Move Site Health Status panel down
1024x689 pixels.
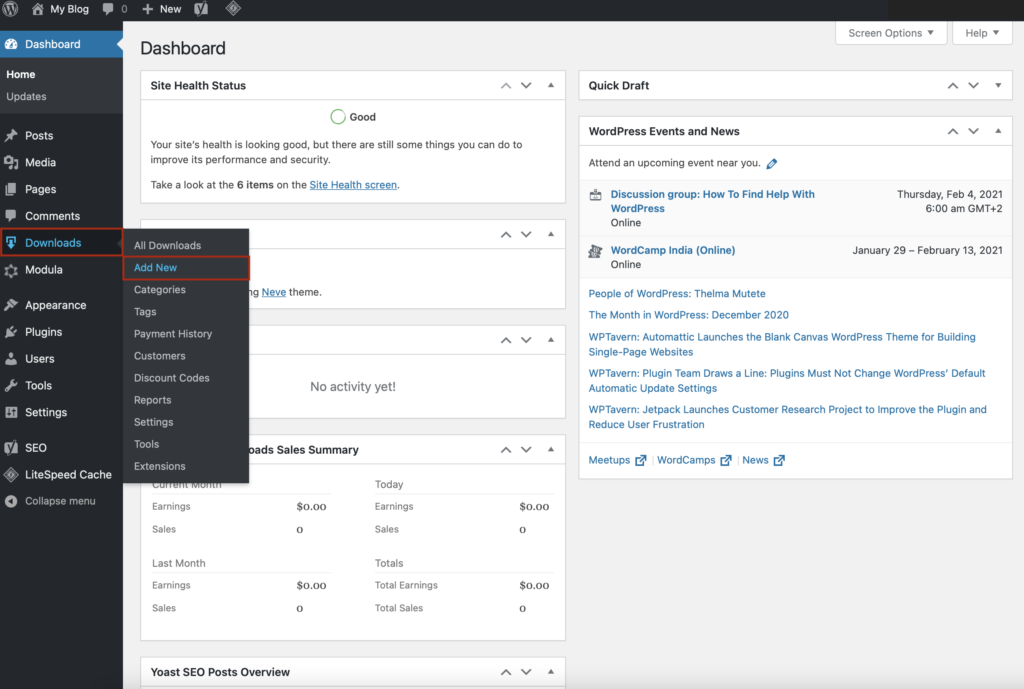point(526,86)
